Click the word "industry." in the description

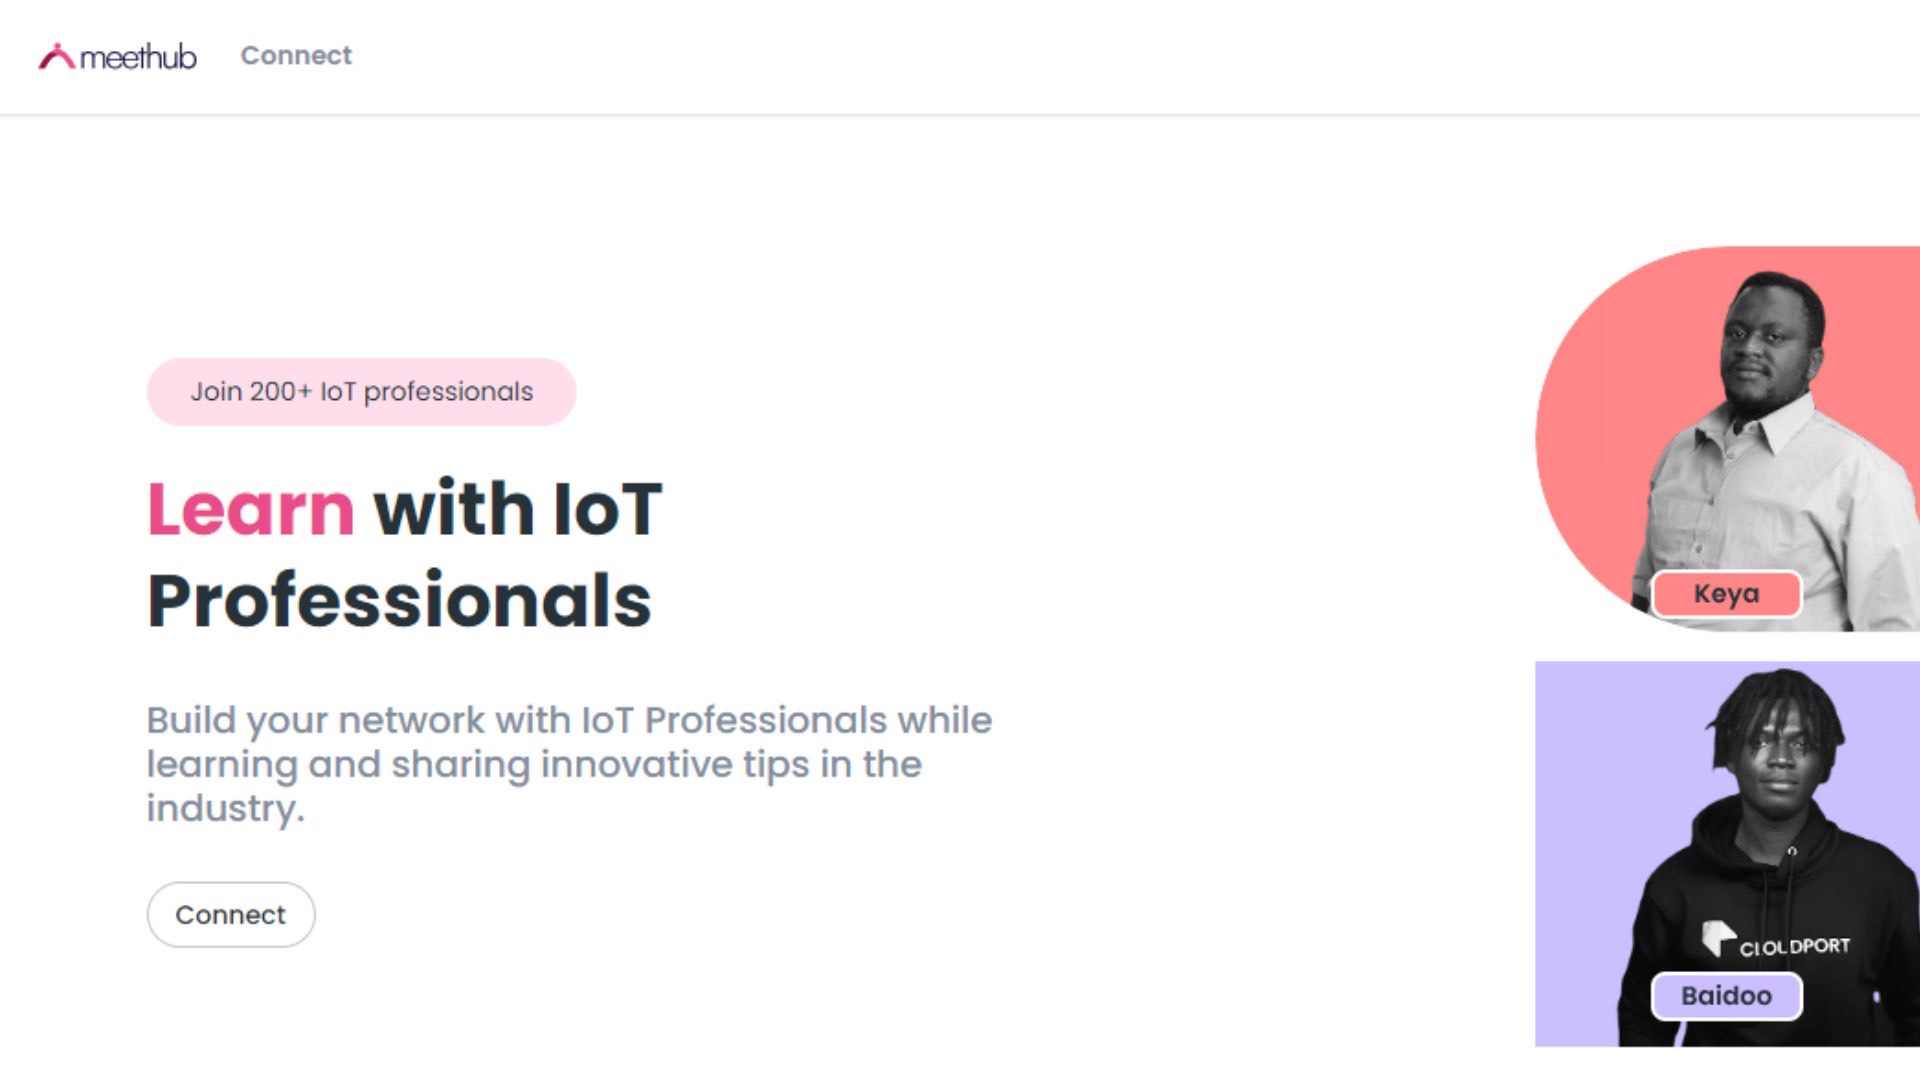pyautogui.click(x=225, y=808)
